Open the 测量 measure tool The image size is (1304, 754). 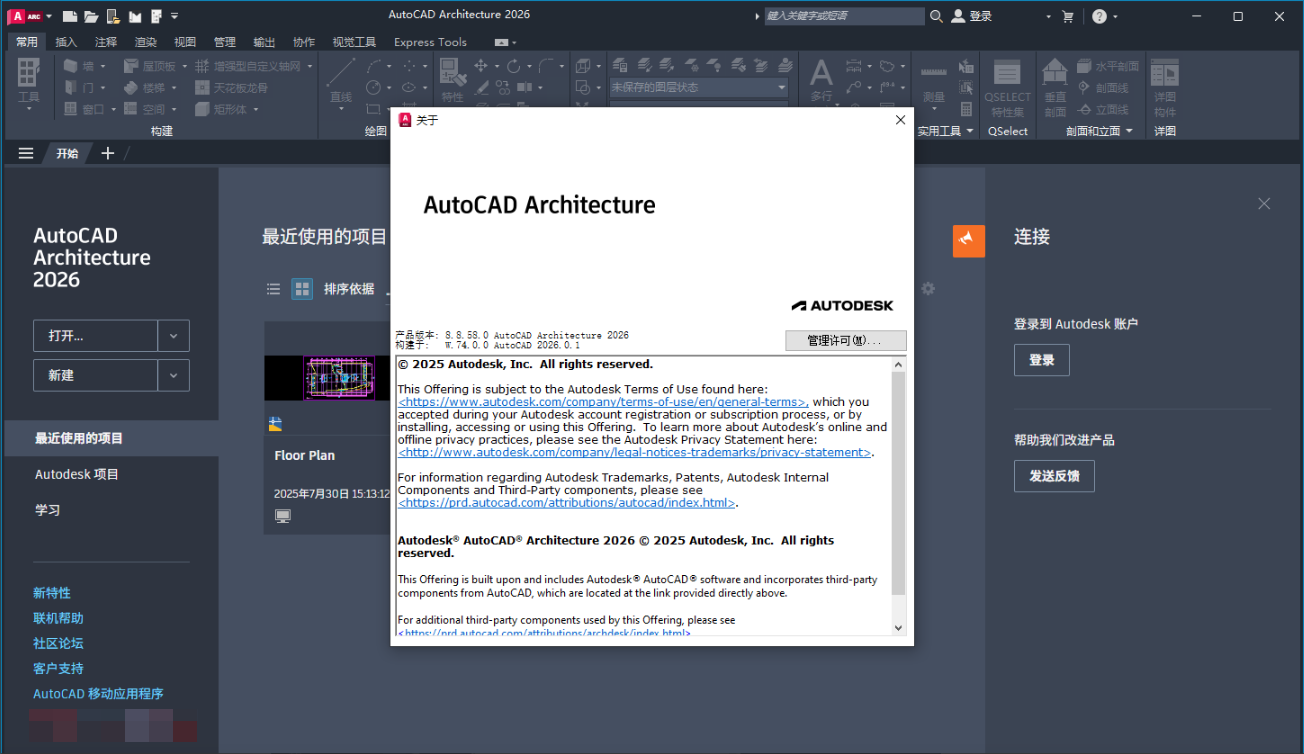pyautogui.click(x=934, y=78)
